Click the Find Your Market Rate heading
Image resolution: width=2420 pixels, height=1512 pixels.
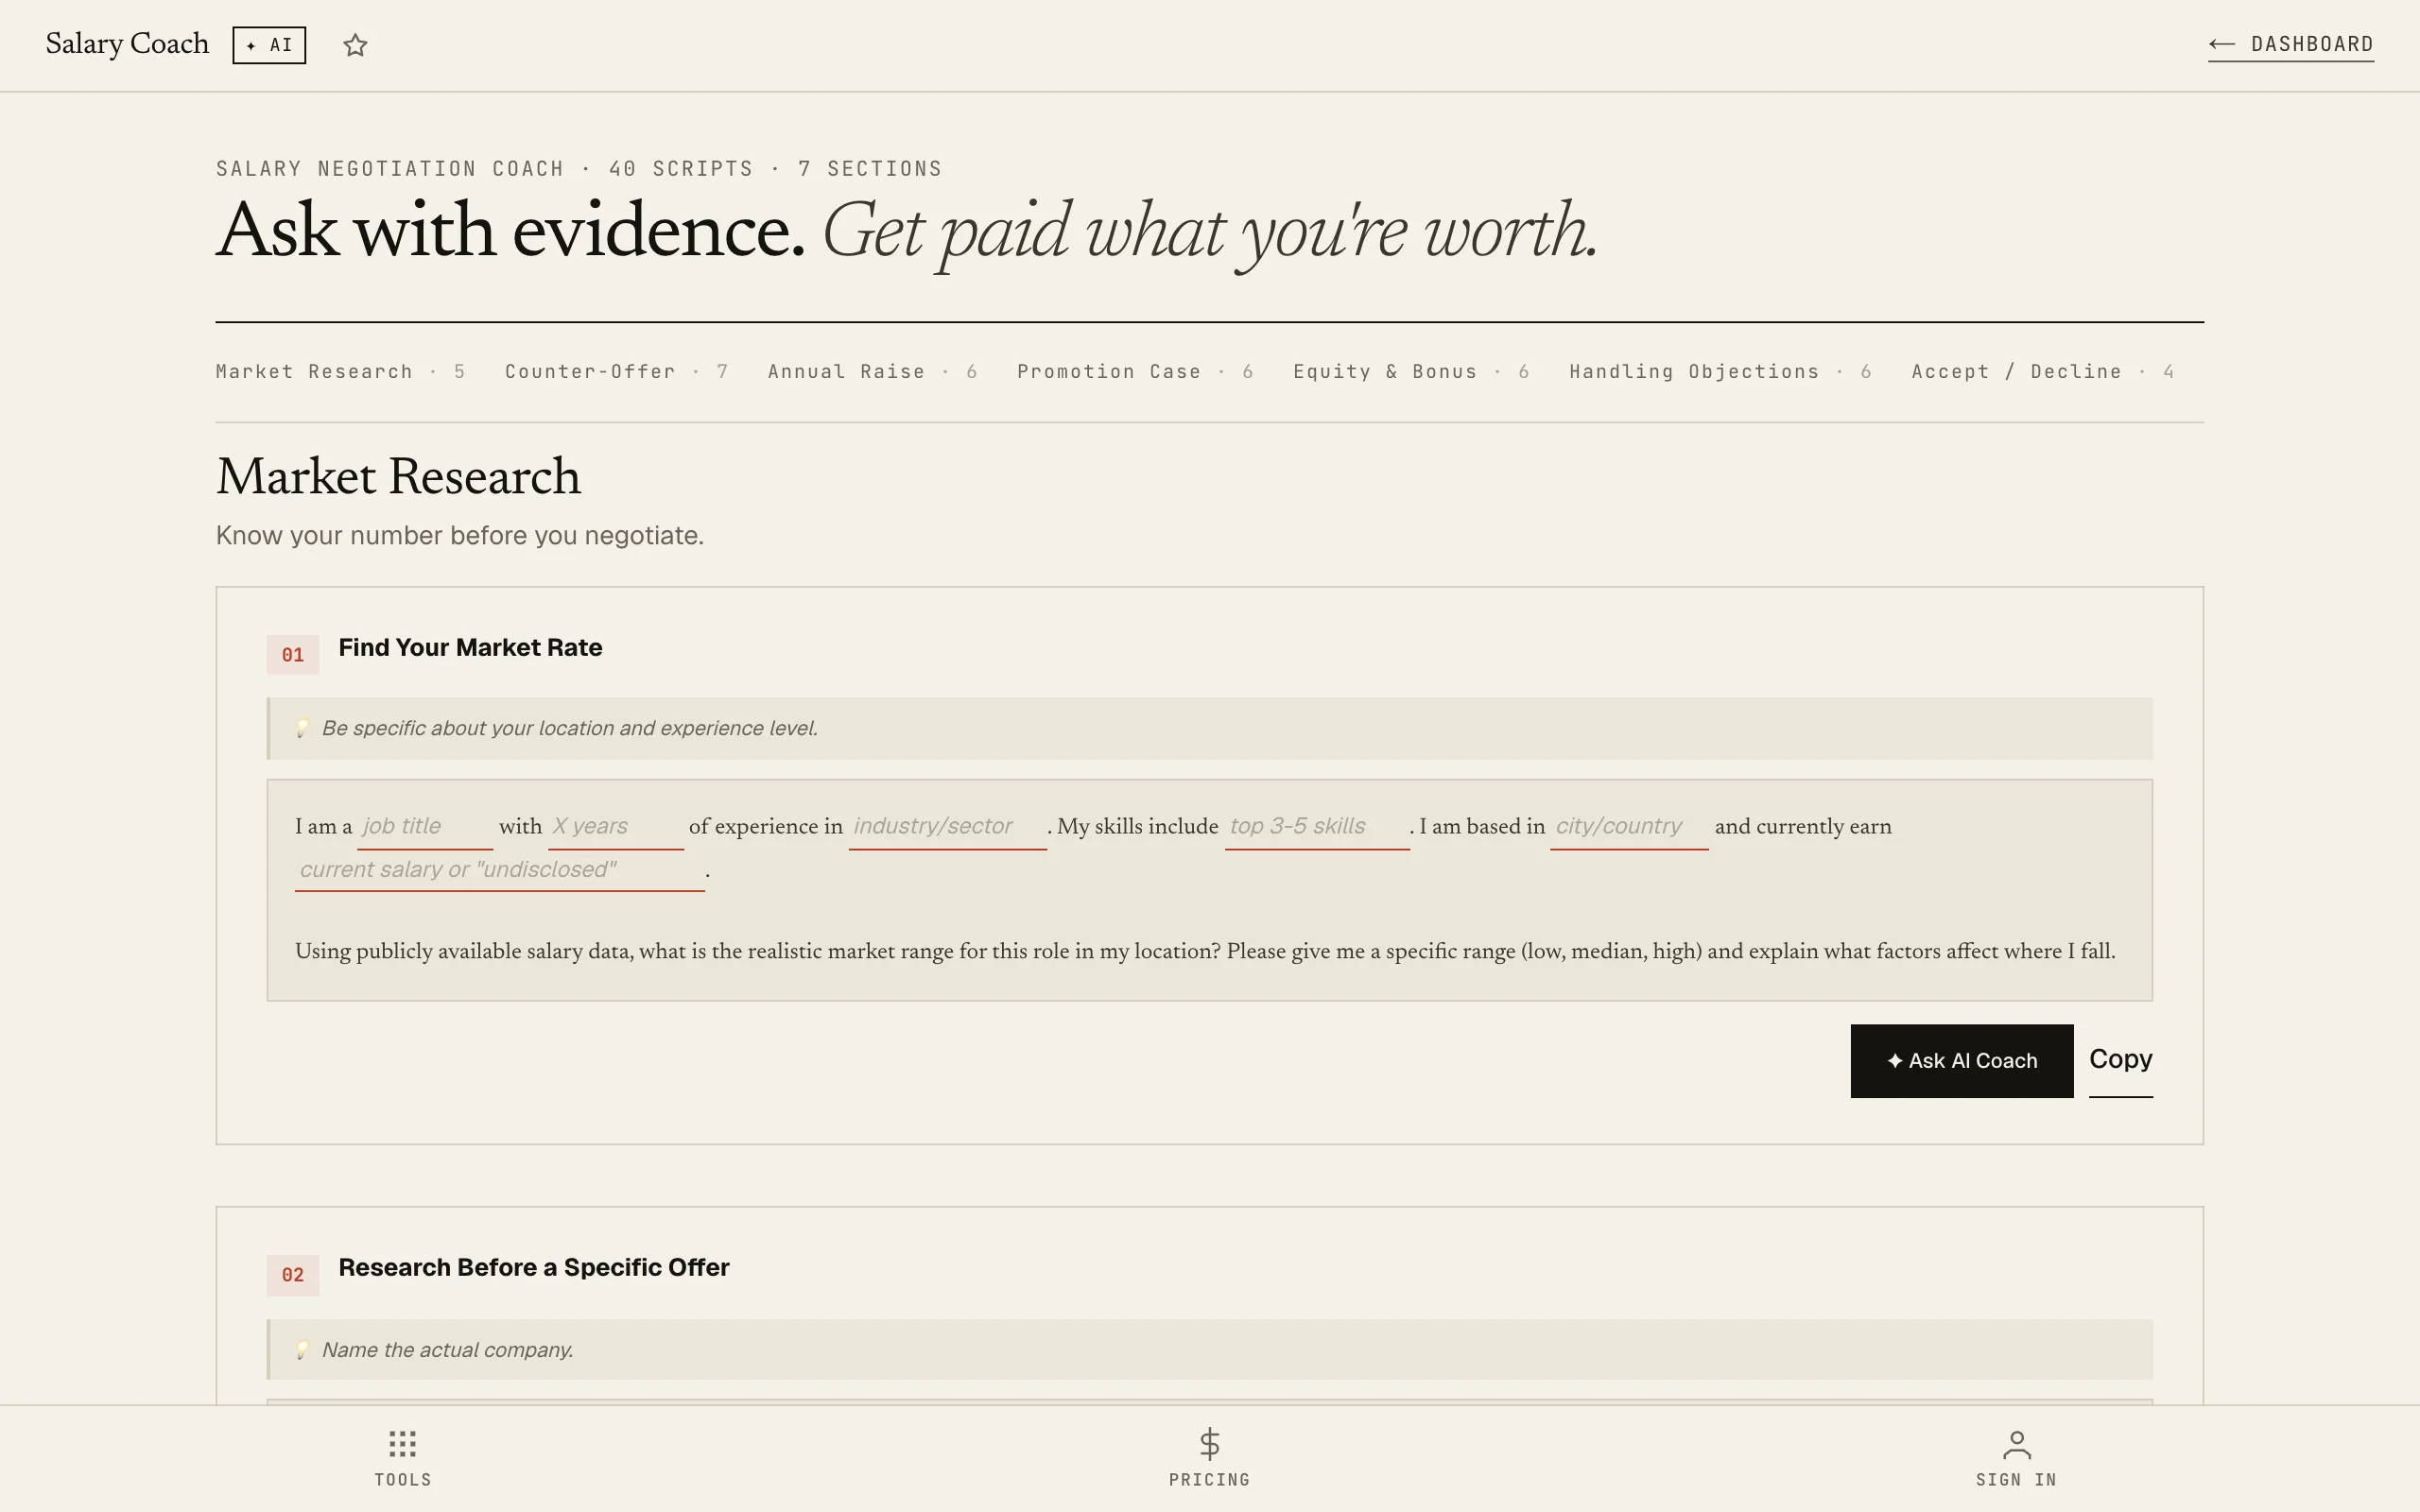click(470, 648)
